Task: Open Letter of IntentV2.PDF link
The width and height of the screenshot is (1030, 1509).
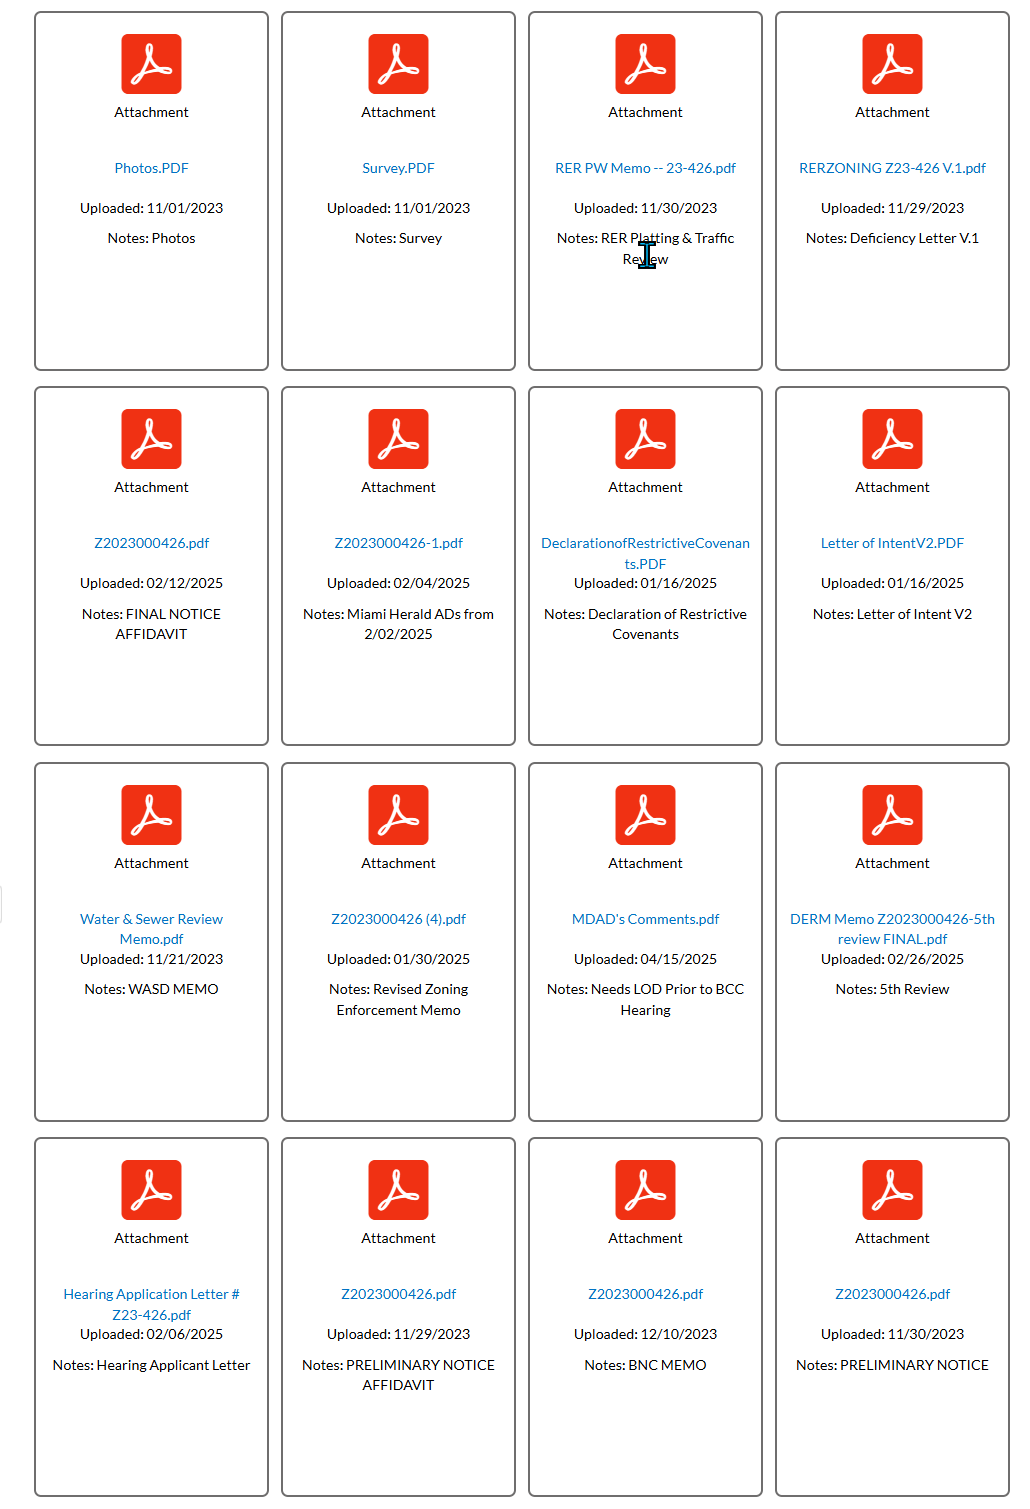Action: pyautogui.click(x=892, y=543)
